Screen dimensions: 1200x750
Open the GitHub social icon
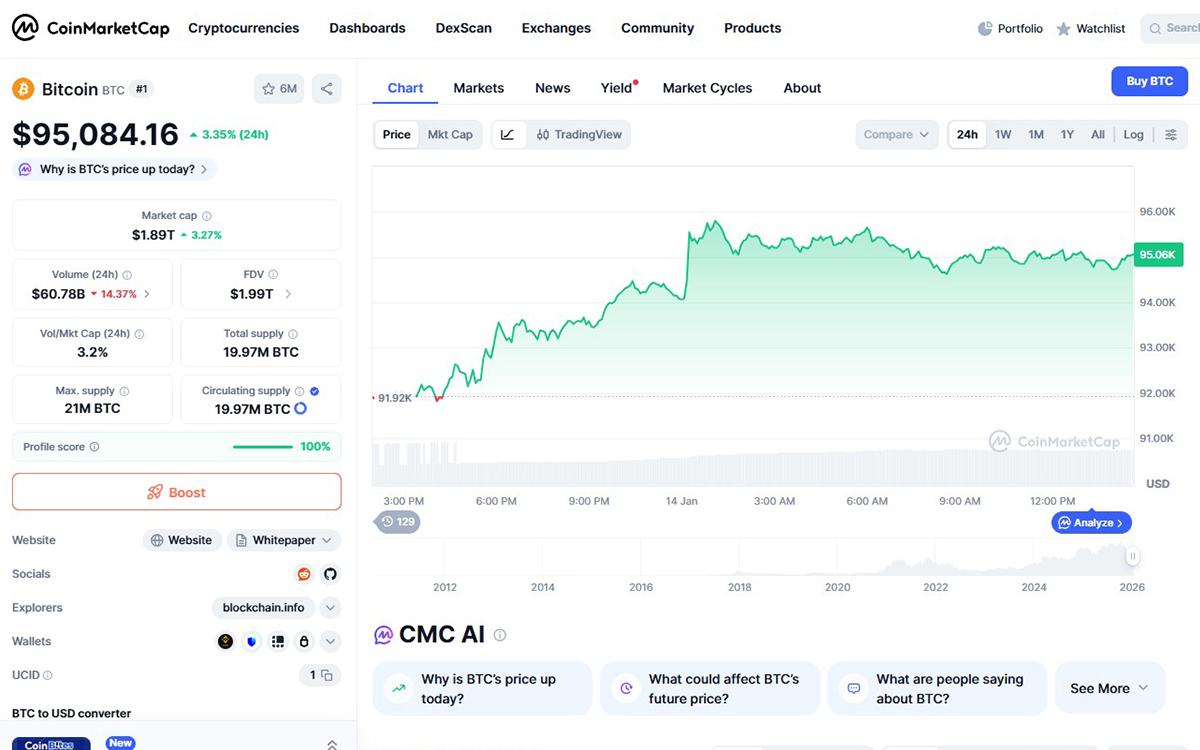coord(330,574)
